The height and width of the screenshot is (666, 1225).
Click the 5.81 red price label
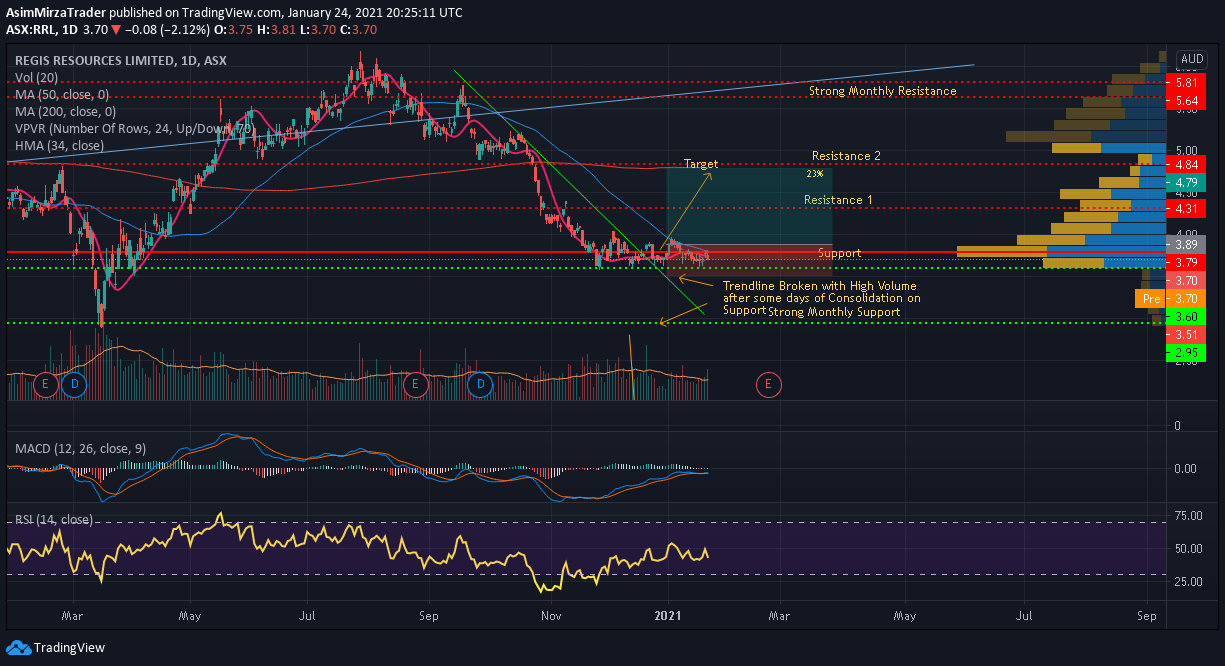coord(1186,83)
